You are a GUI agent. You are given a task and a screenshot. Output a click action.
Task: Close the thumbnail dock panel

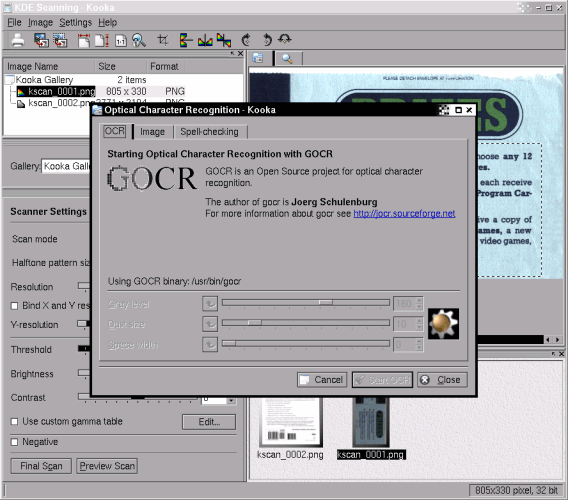click(x=561, y=354)
